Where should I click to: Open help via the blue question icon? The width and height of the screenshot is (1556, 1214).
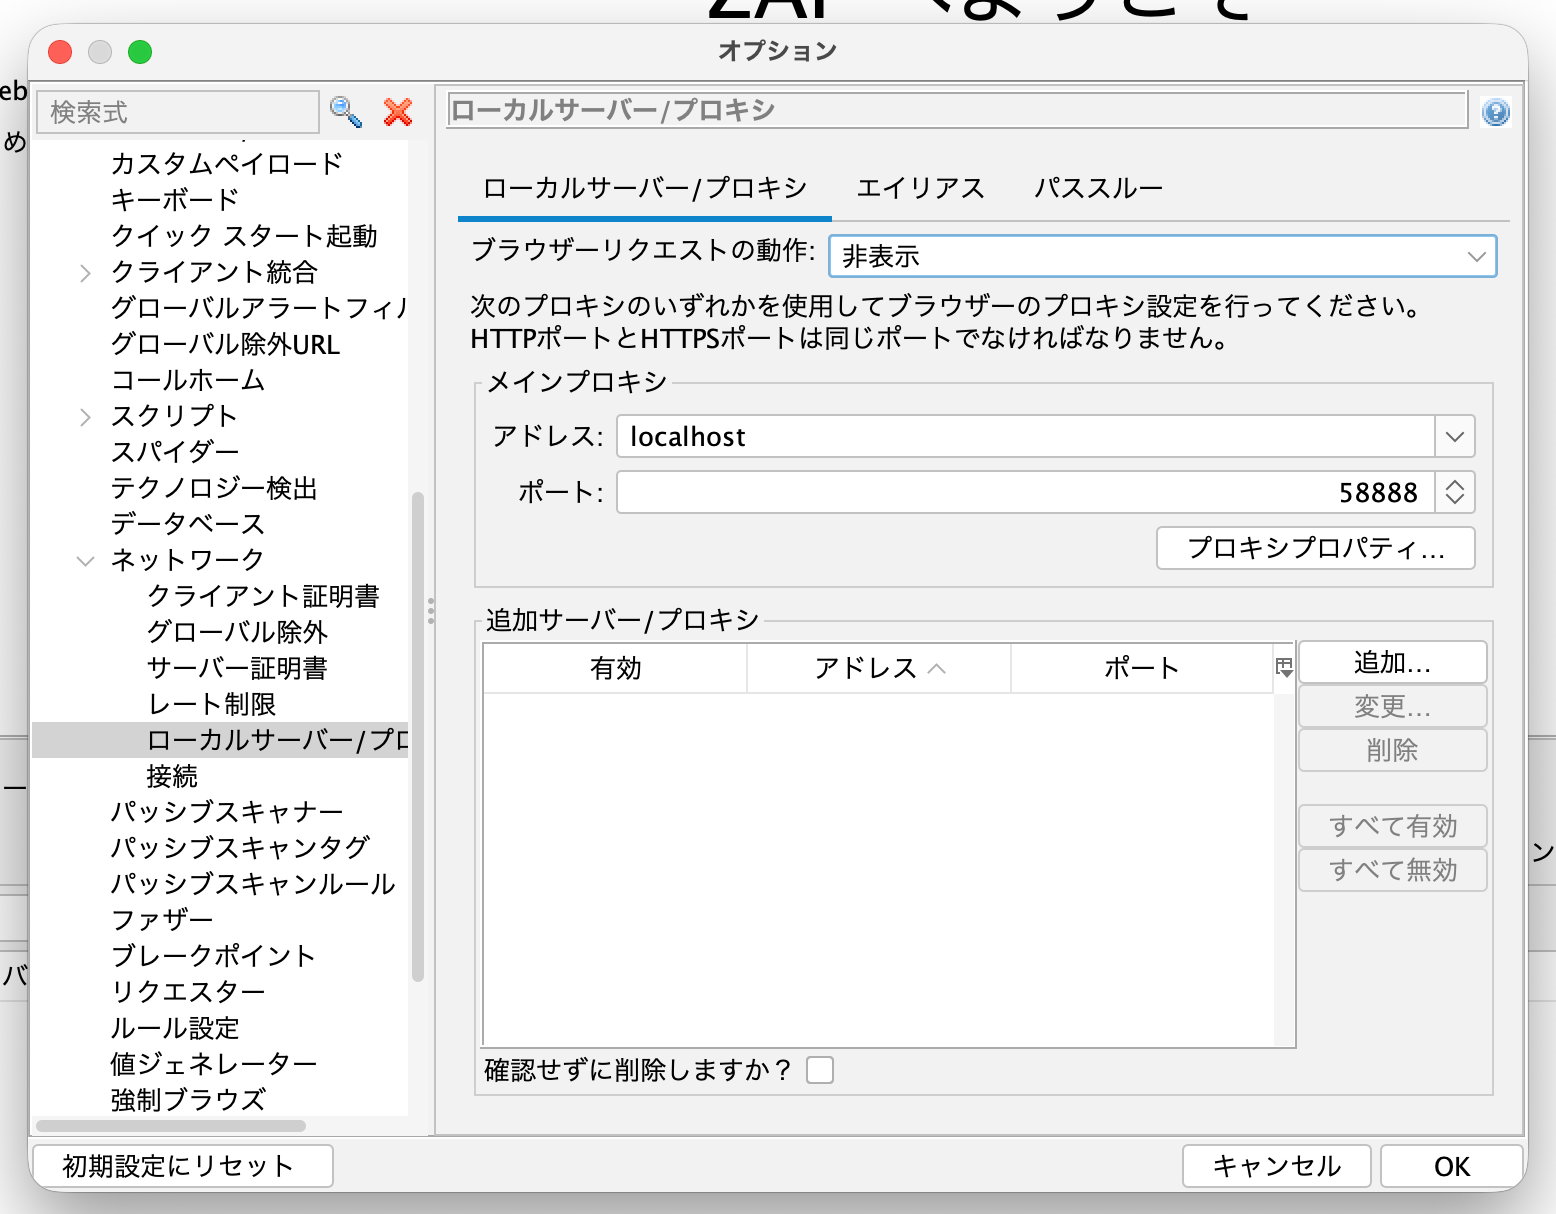click(1496, 112)
